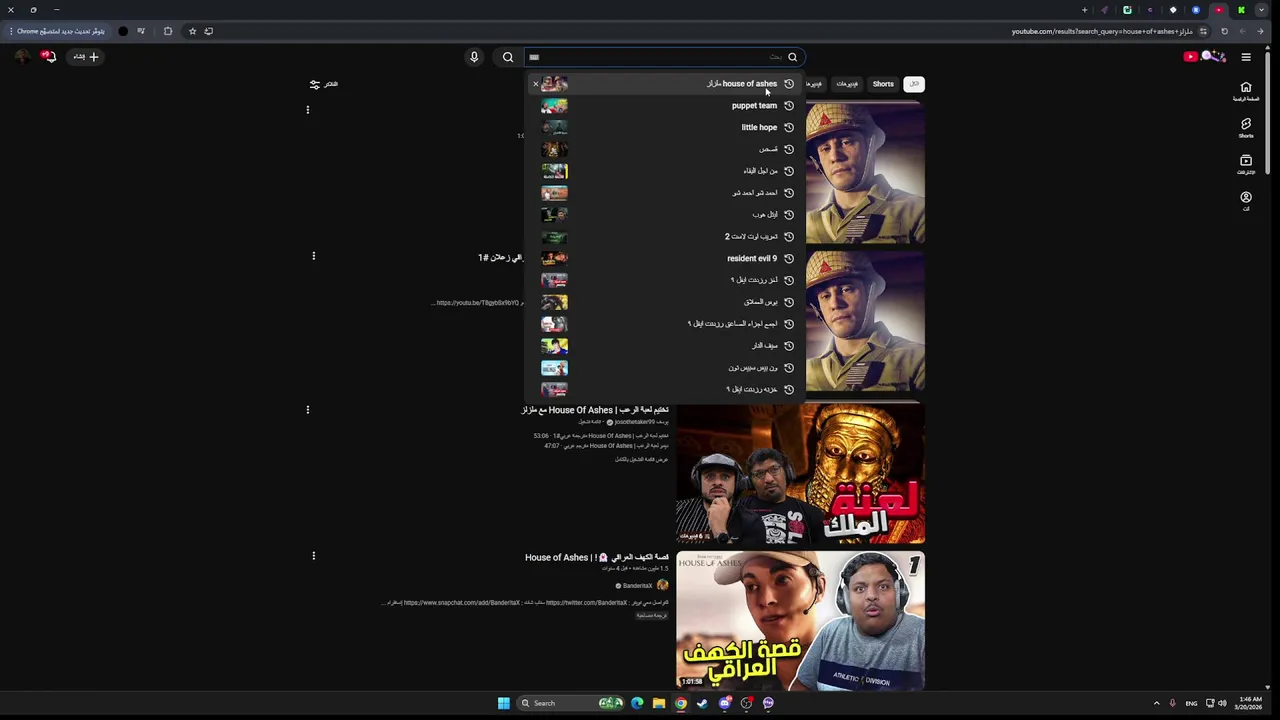Screen dimensions: 1280x720
Task: Open Subscriptions in the YouTube sidebar
Action: pos(1246,164)
